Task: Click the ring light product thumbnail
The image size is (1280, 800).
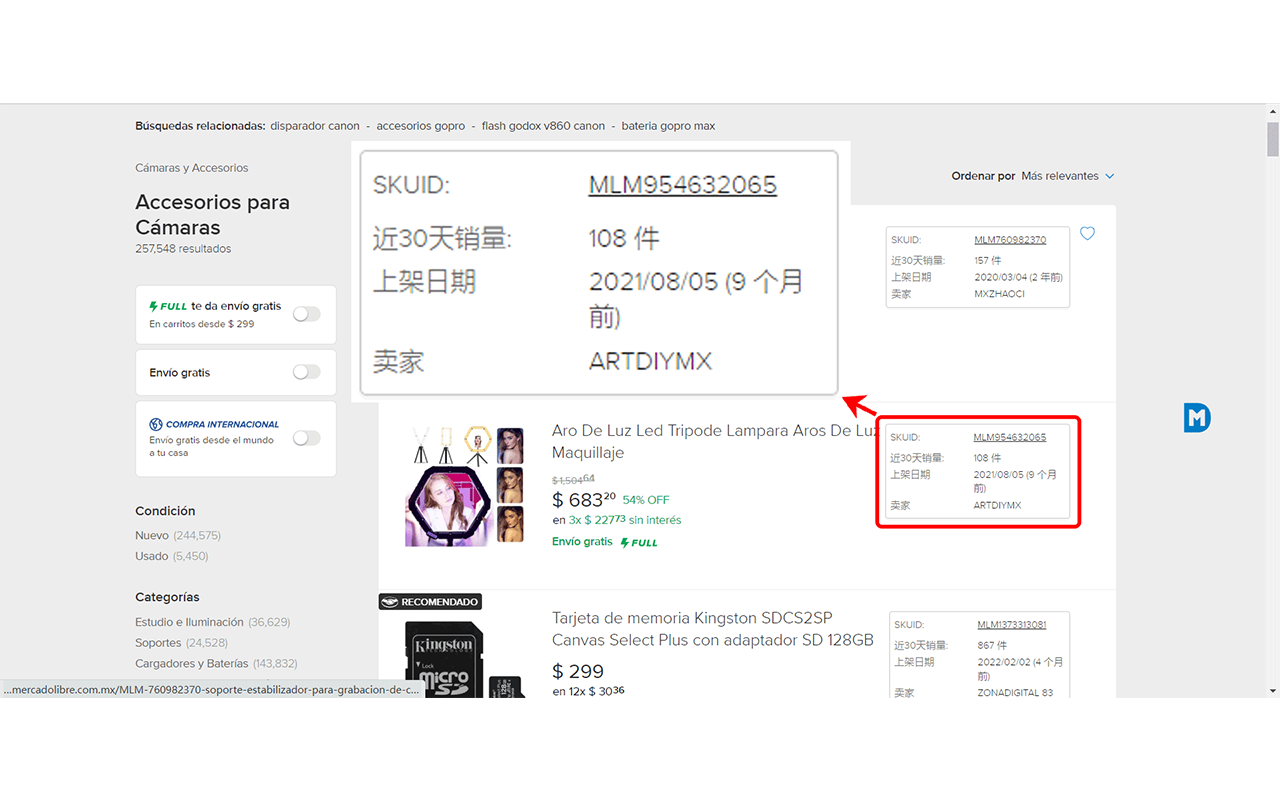Action: click(x=465, y=485)
